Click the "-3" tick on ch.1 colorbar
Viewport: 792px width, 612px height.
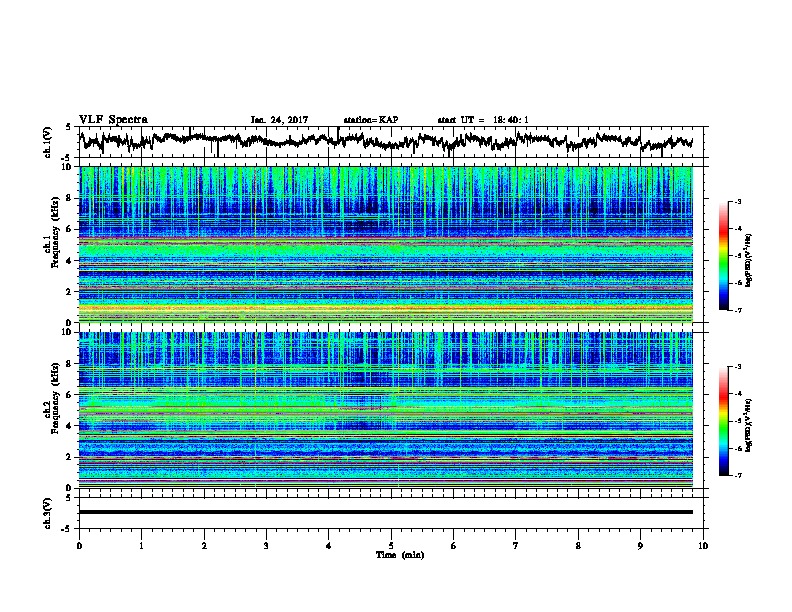[738, 202]
